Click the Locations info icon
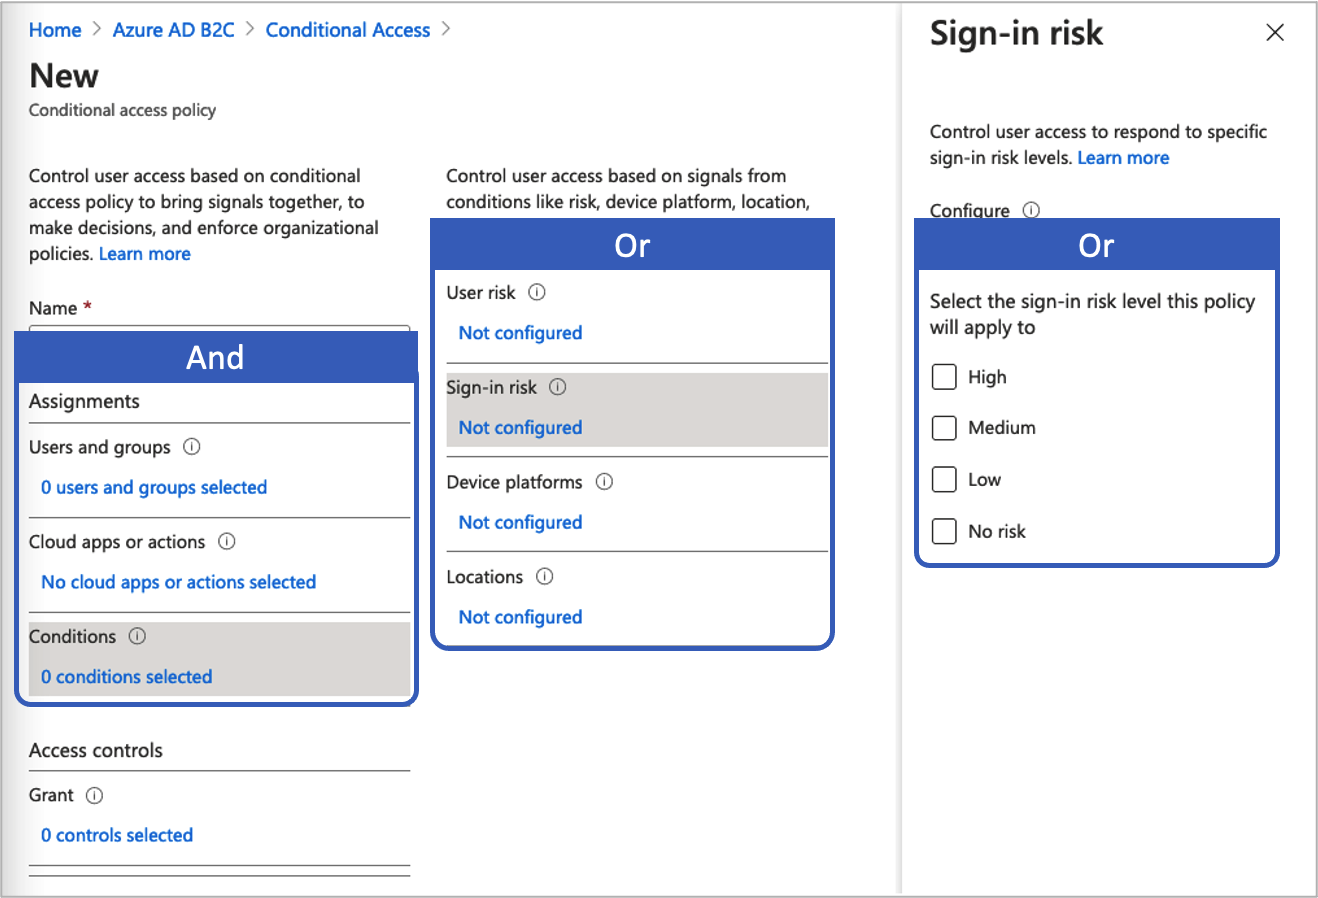This screenshot has height=898, width=1318. tap(543, 577)
